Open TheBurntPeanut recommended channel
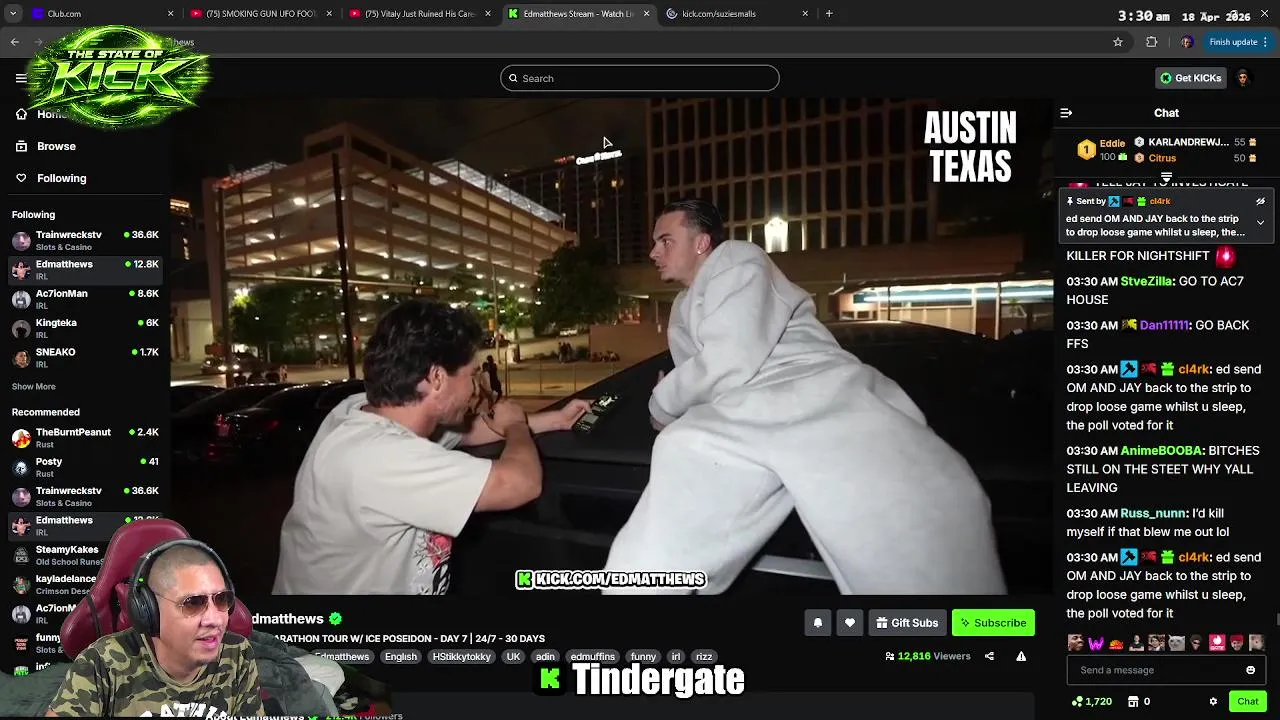1280x720 pixels. point(84,438)
